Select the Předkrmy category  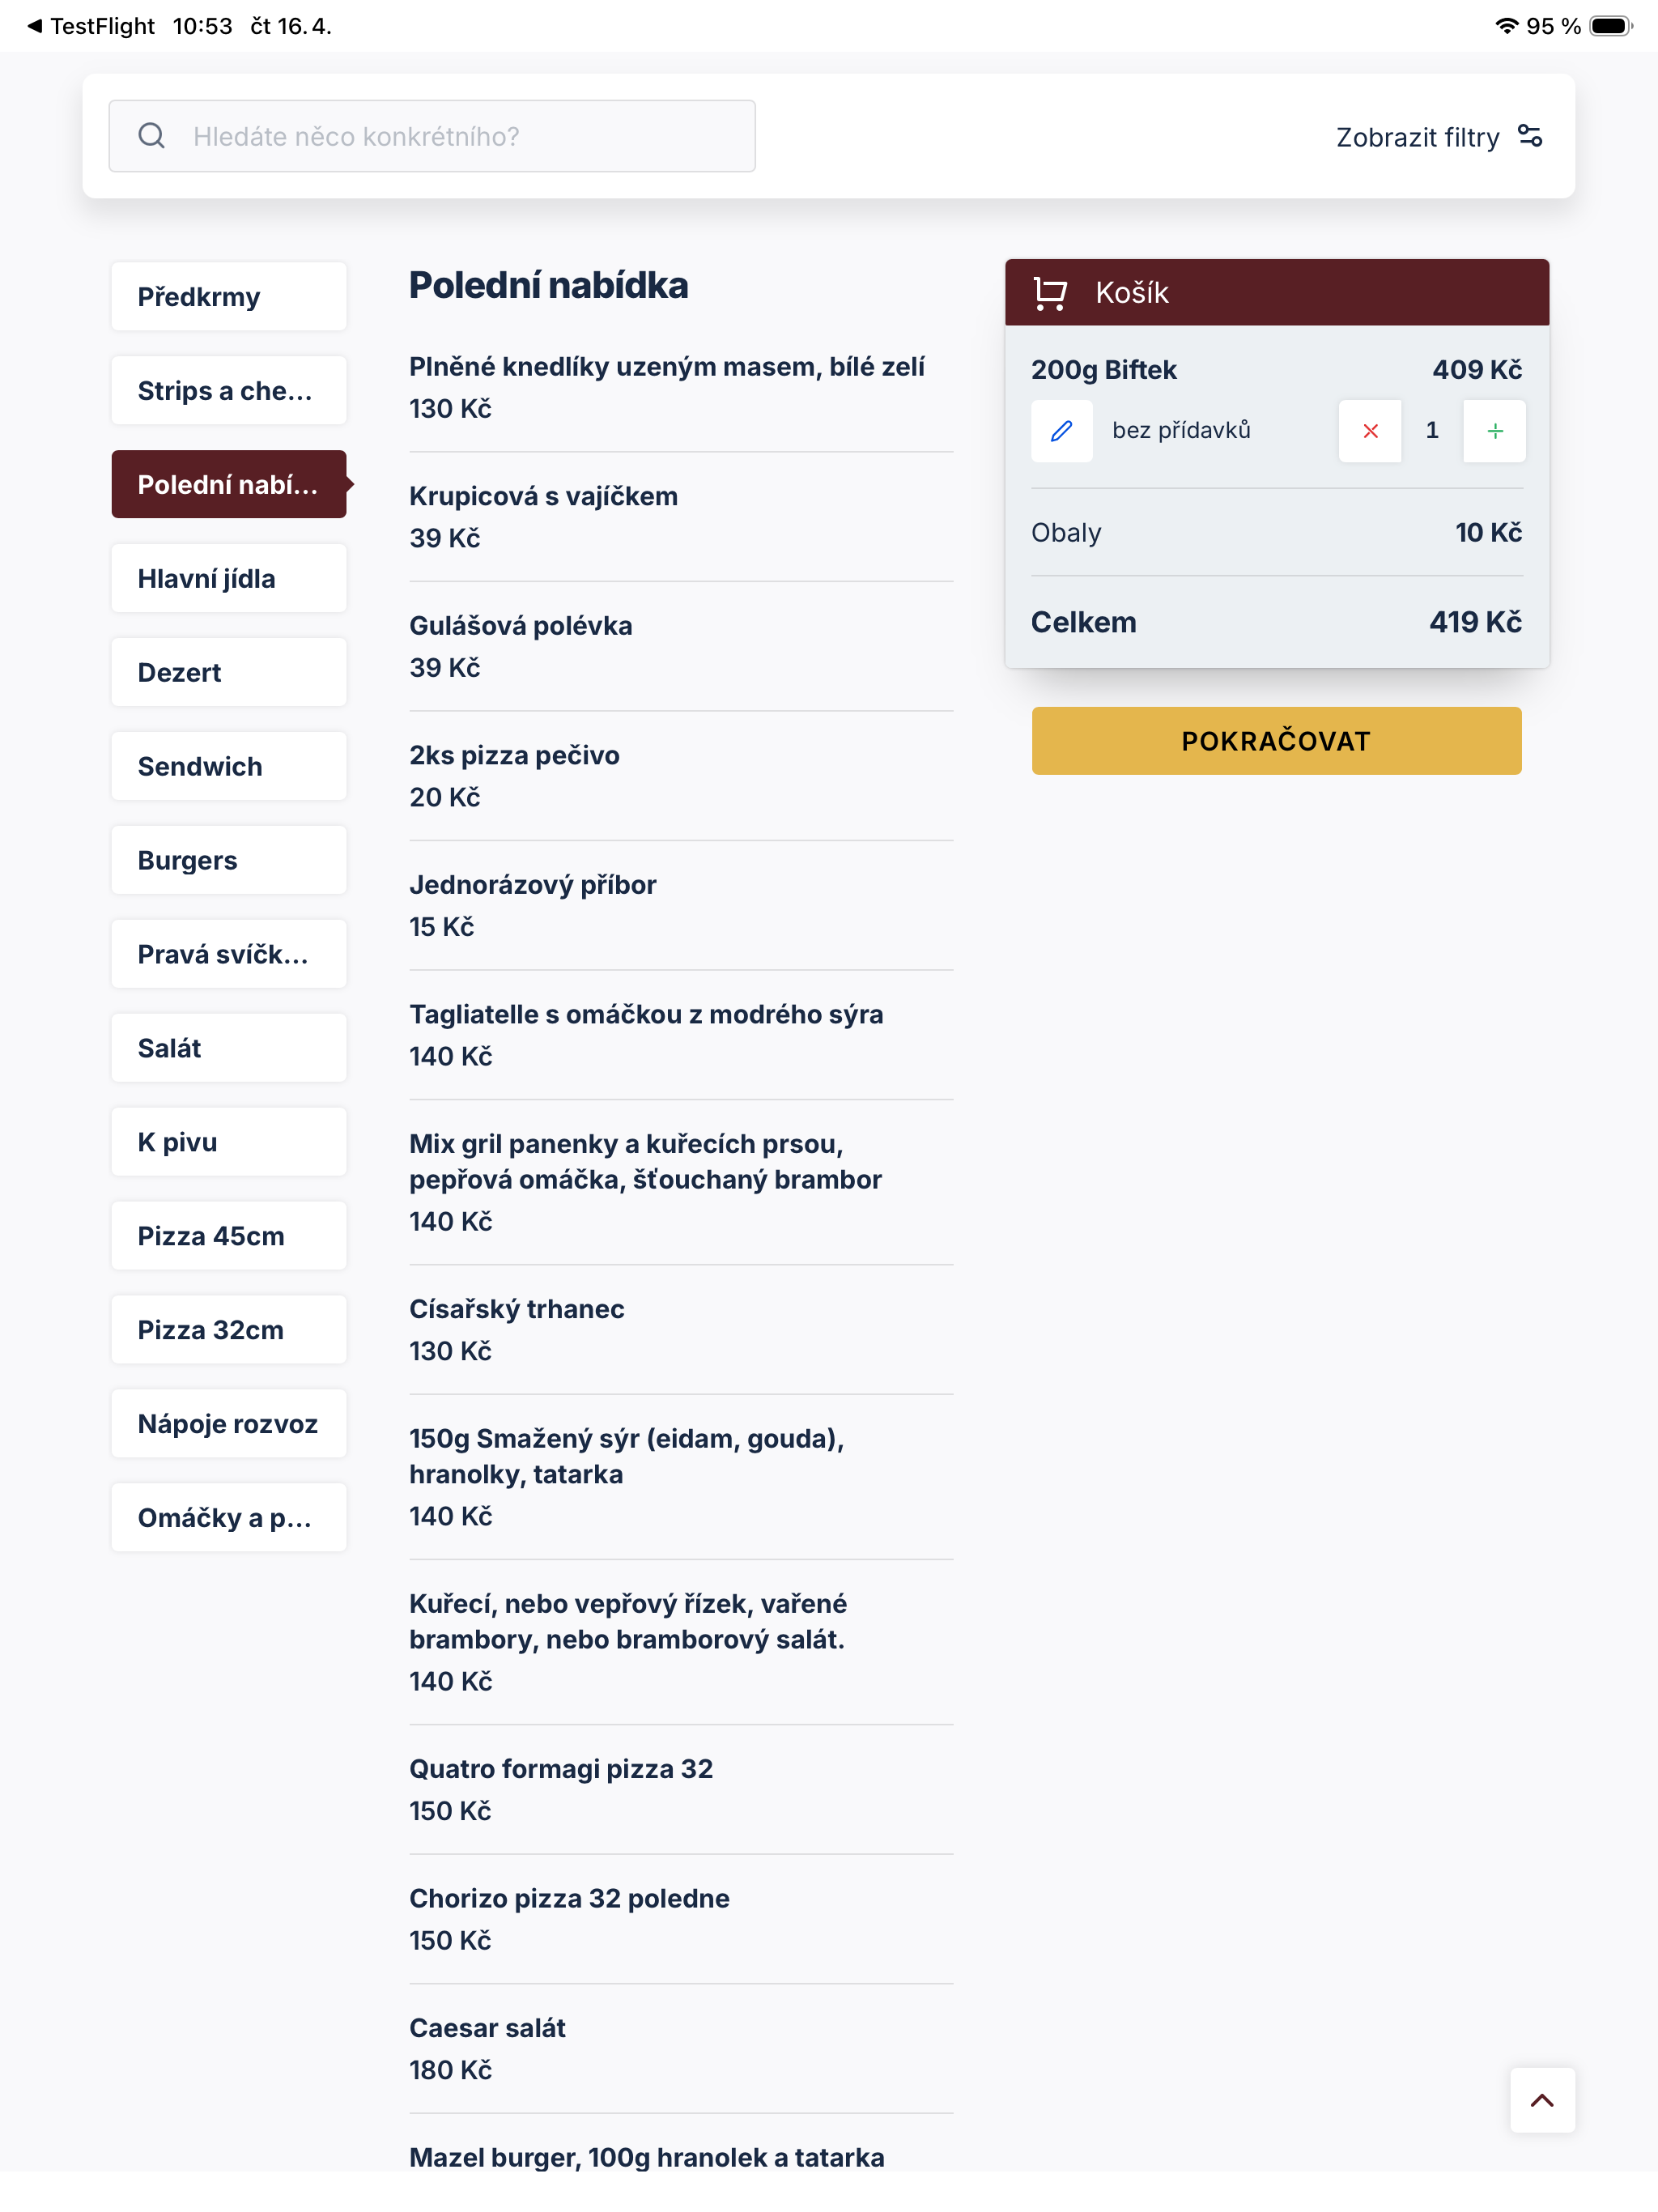coord(229,297)
